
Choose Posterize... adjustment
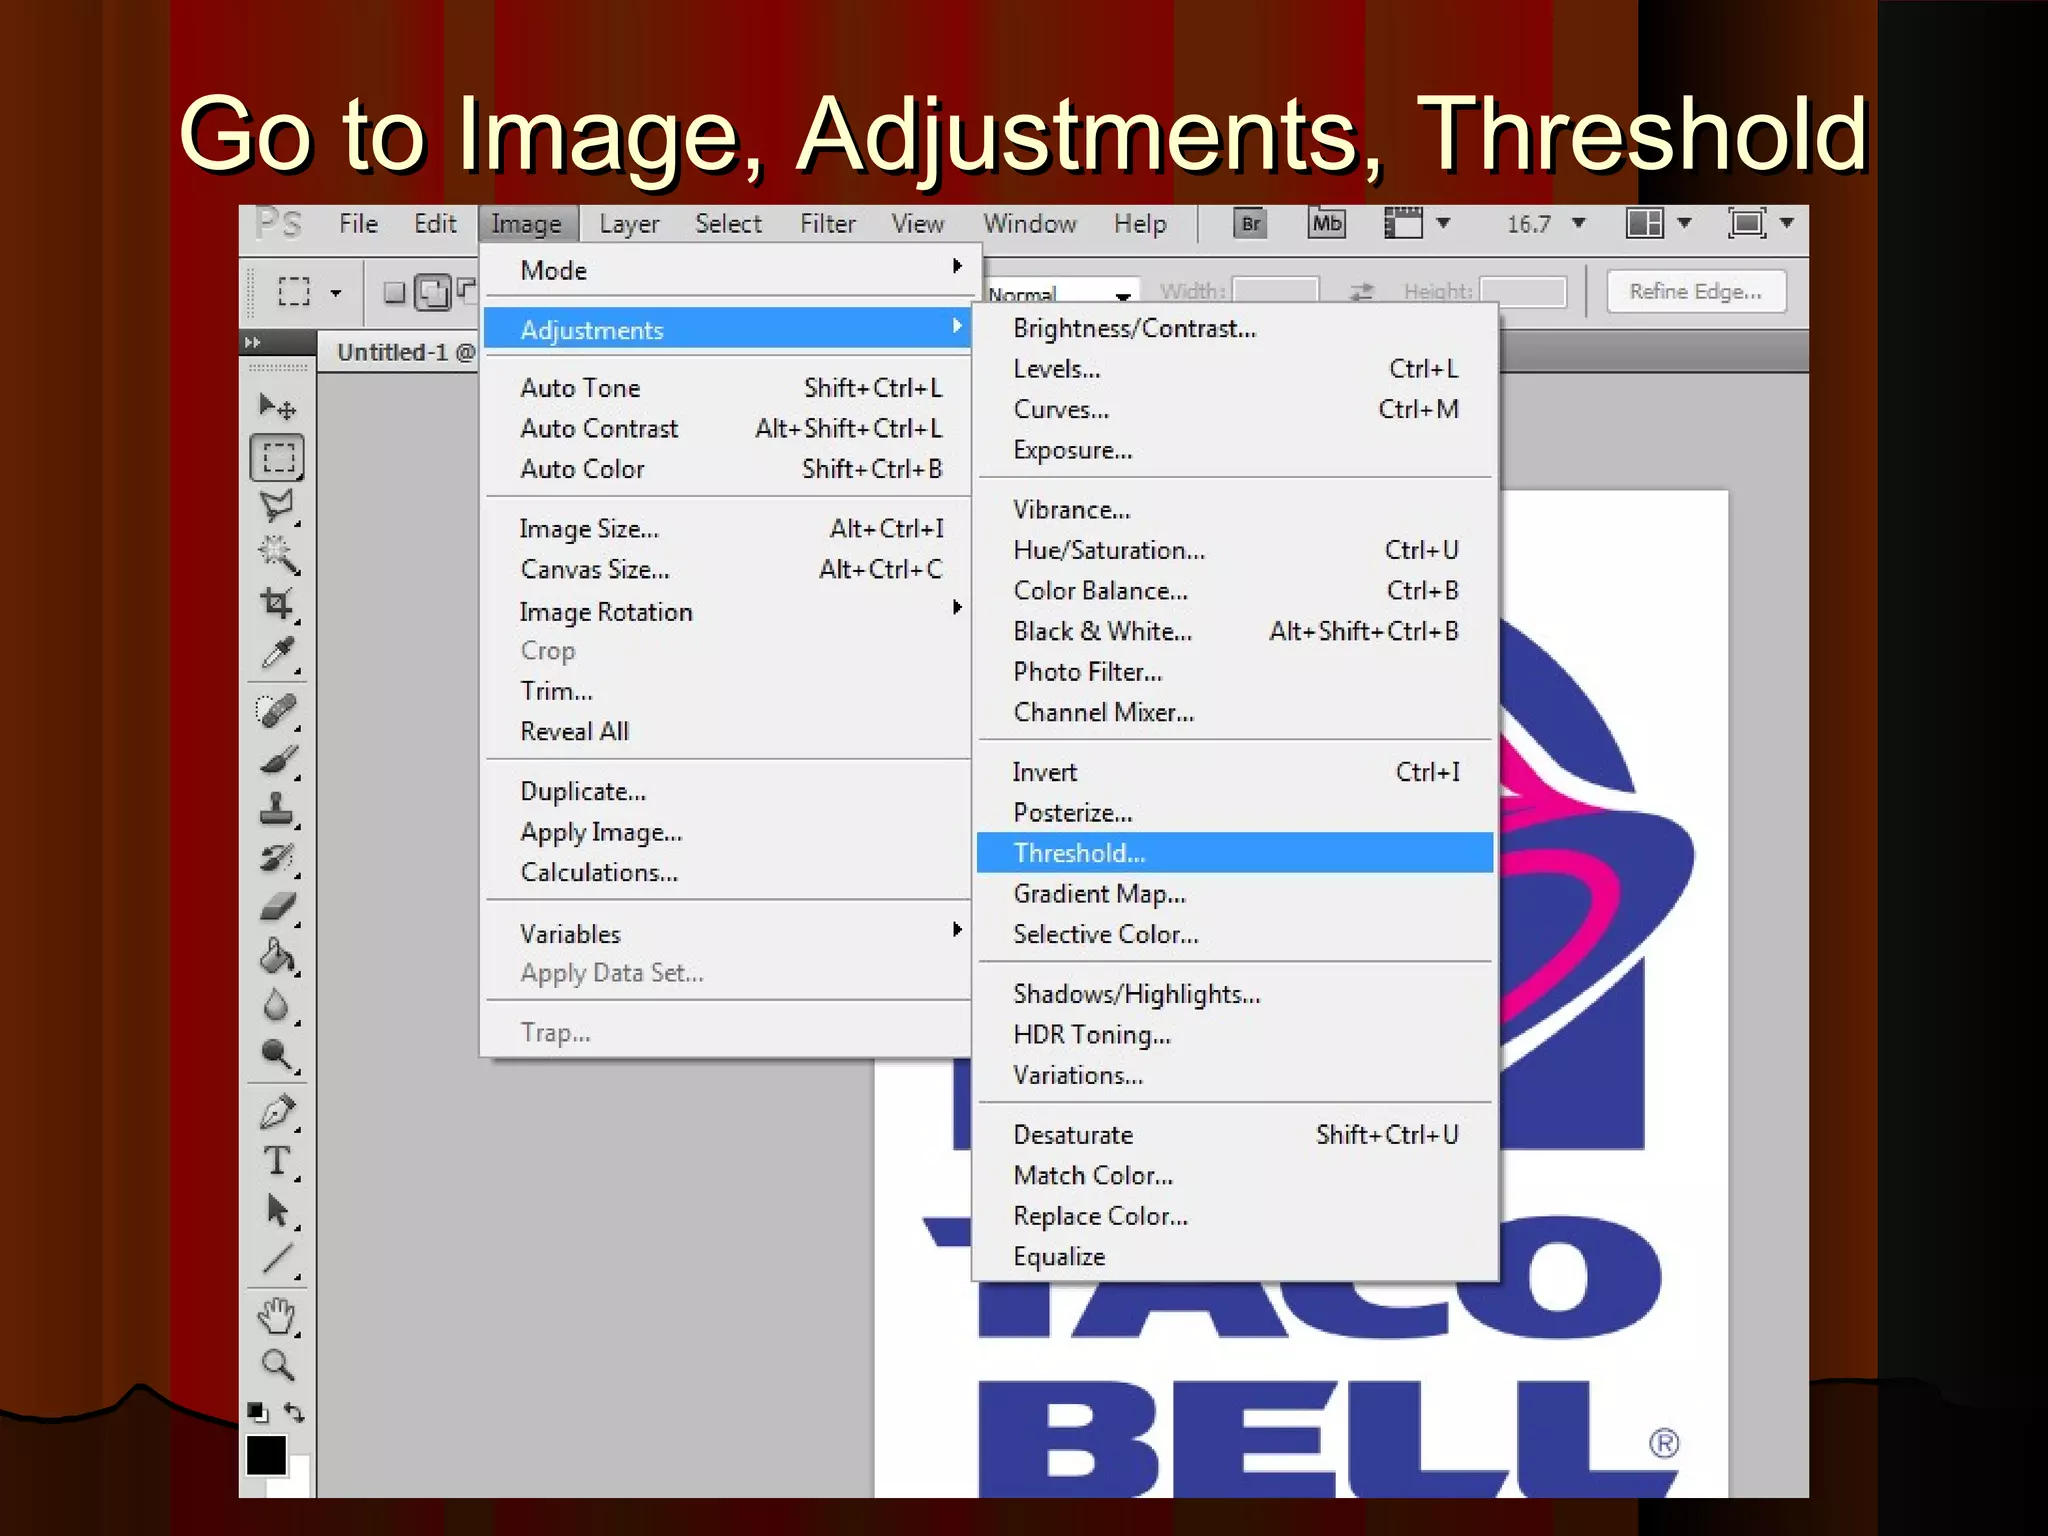pyautogui.click(x=1234, y=812)
